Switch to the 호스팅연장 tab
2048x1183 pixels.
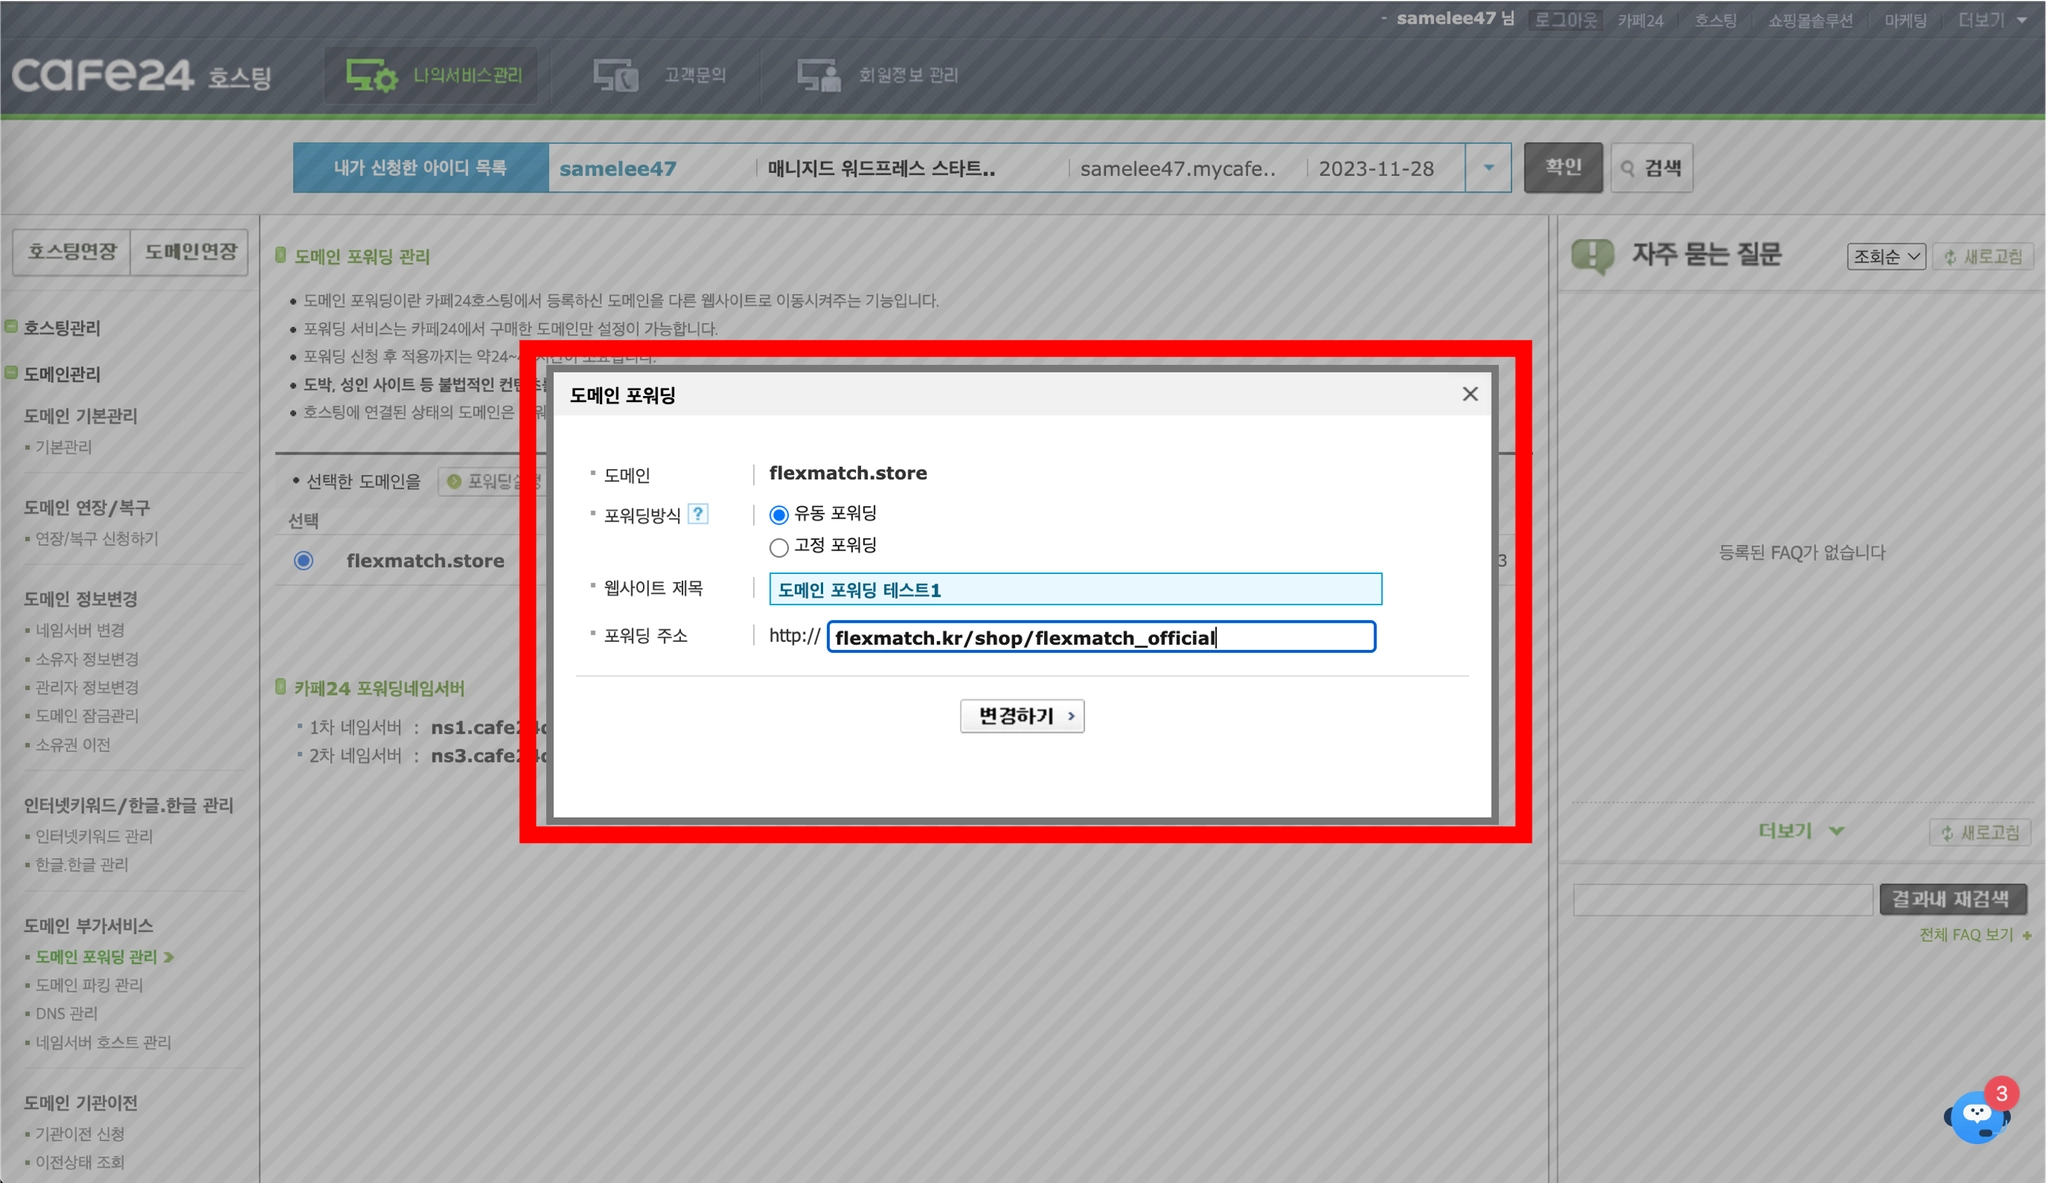click(72, 251)
